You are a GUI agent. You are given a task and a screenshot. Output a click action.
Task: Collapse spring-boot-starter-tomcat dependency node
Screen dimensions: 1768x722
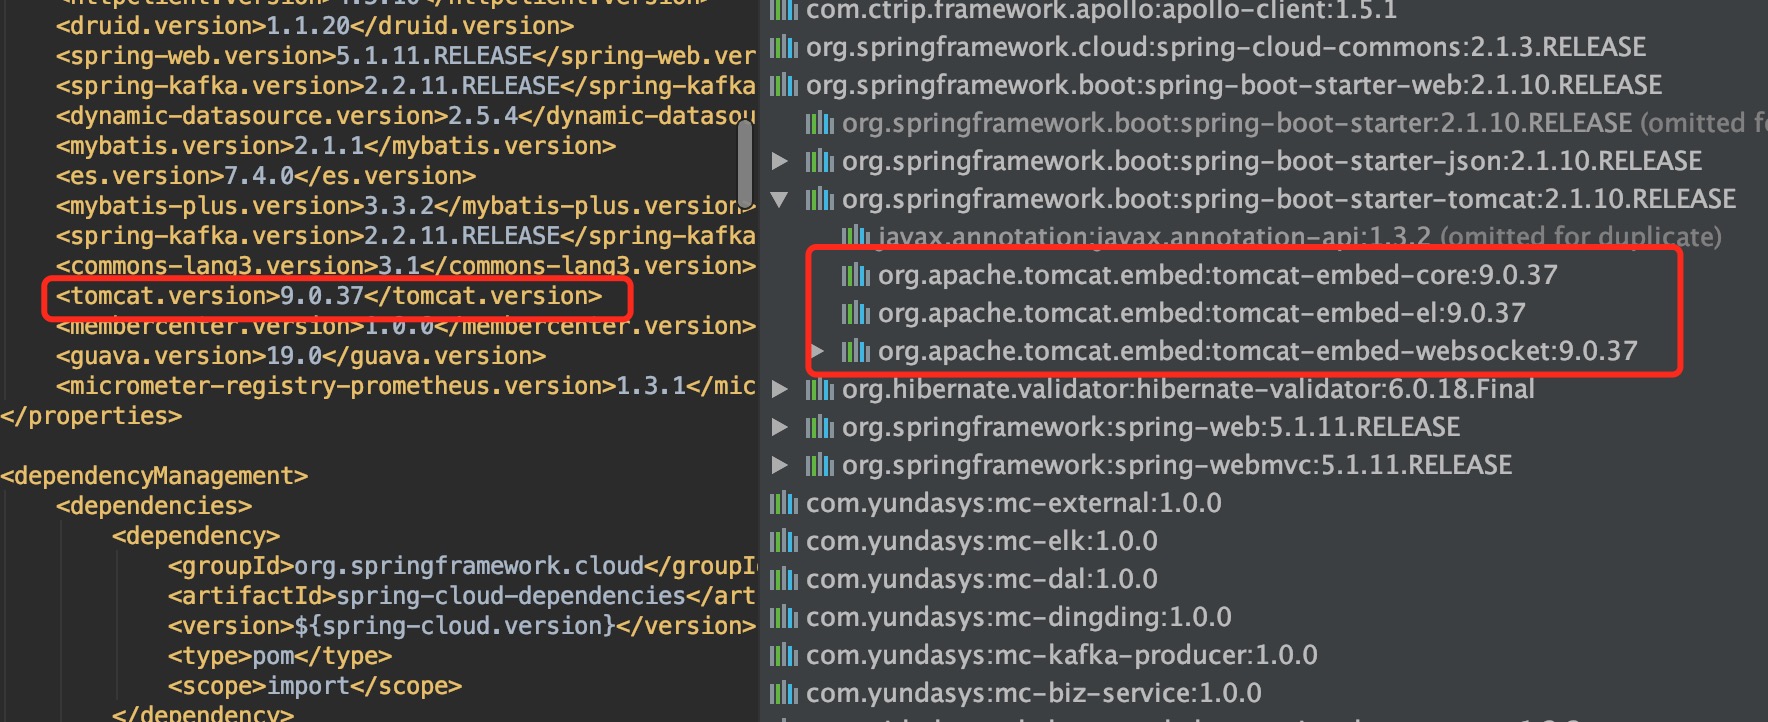pyautogui.click(x=780, y=199)
